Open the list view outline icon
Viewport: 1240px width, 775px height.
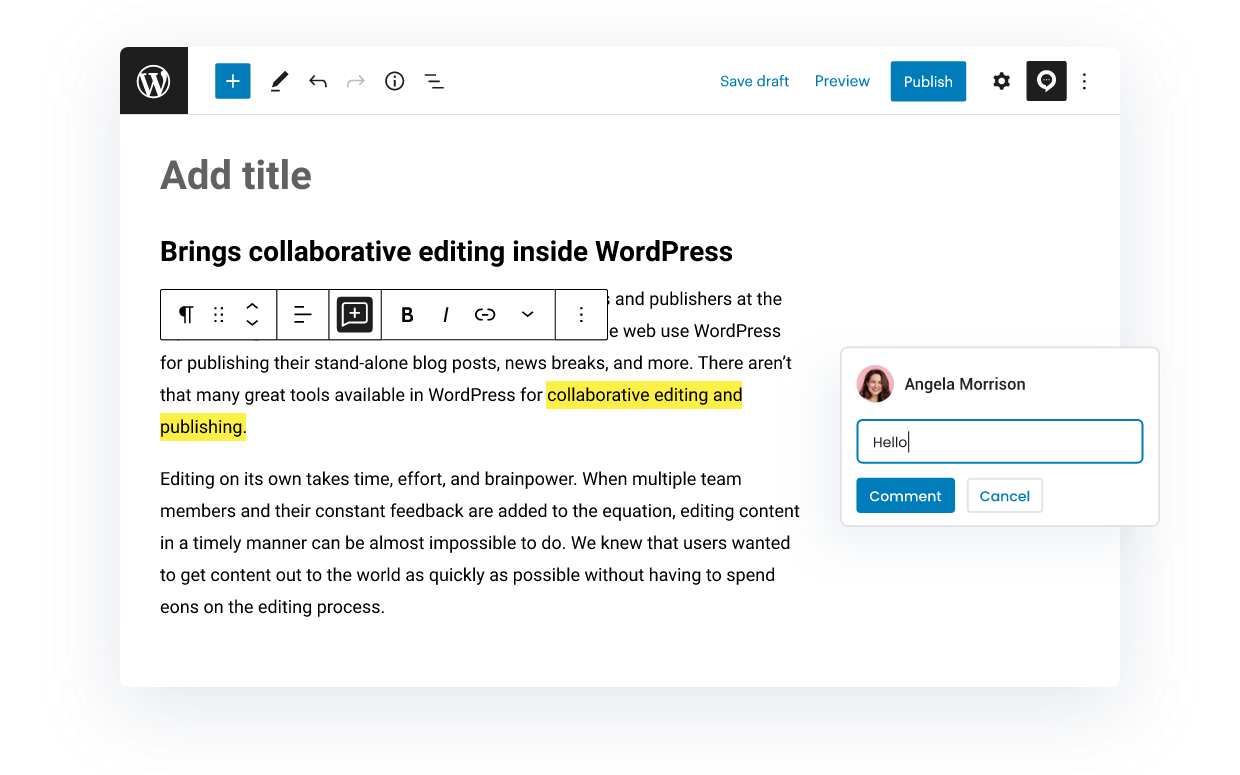click(434, 82)
